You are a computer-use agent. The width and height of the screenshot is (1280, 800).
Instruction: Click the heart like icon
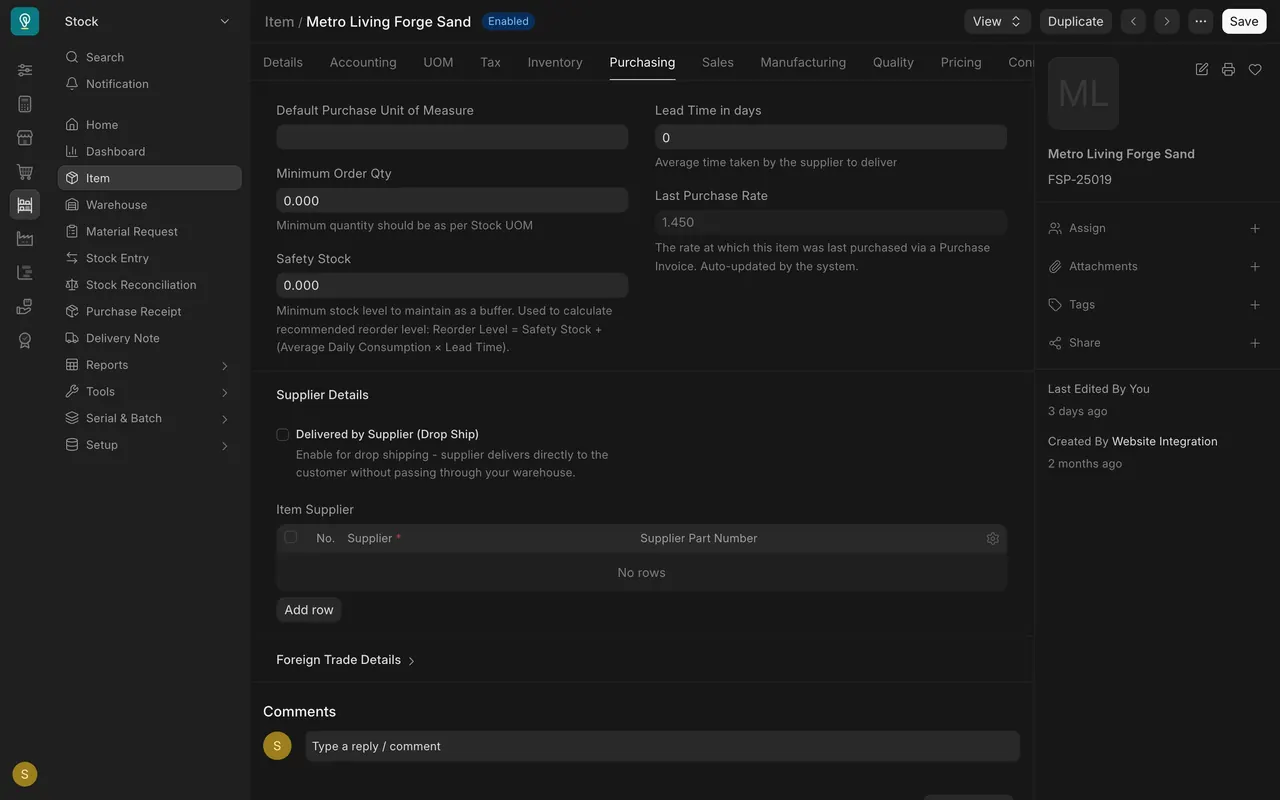point(1255,69)
